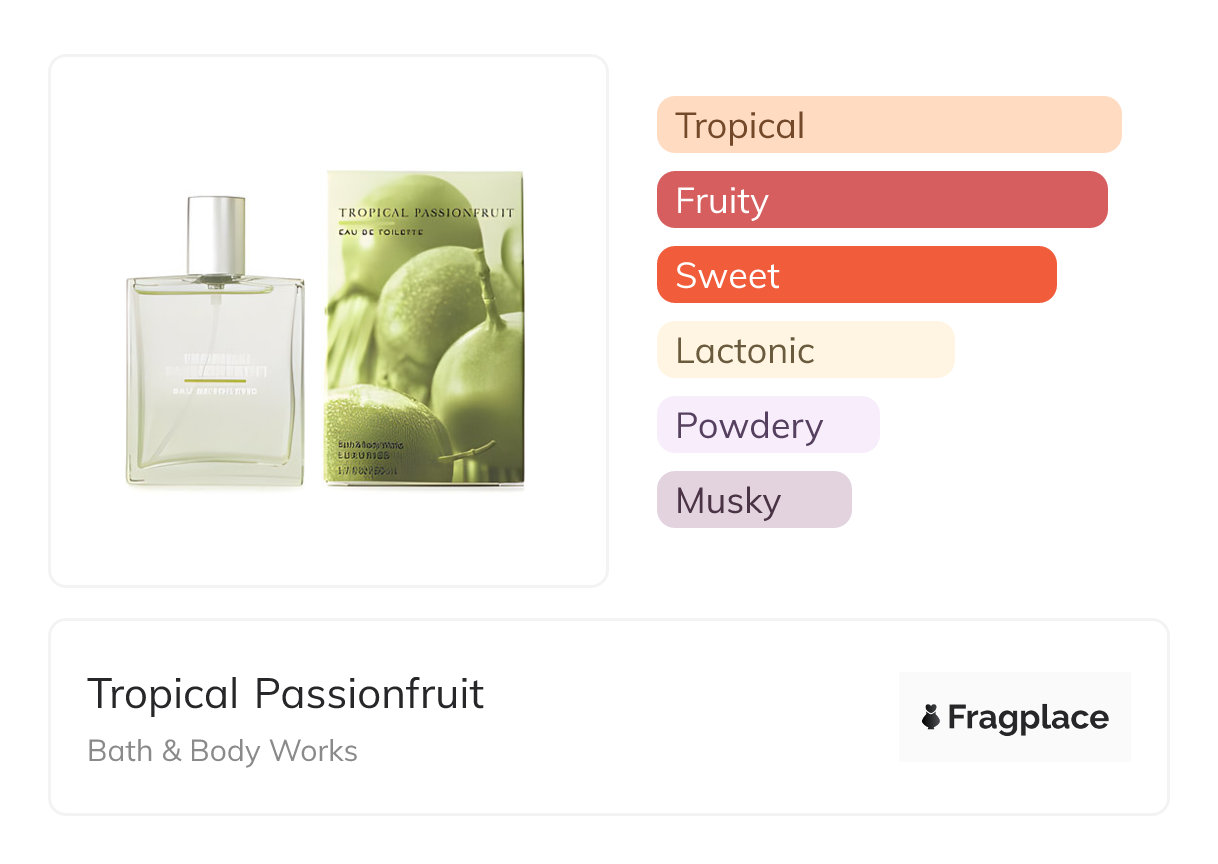Open the perfume bottle image
1218x864 pixels.
(x=215, y=380)
